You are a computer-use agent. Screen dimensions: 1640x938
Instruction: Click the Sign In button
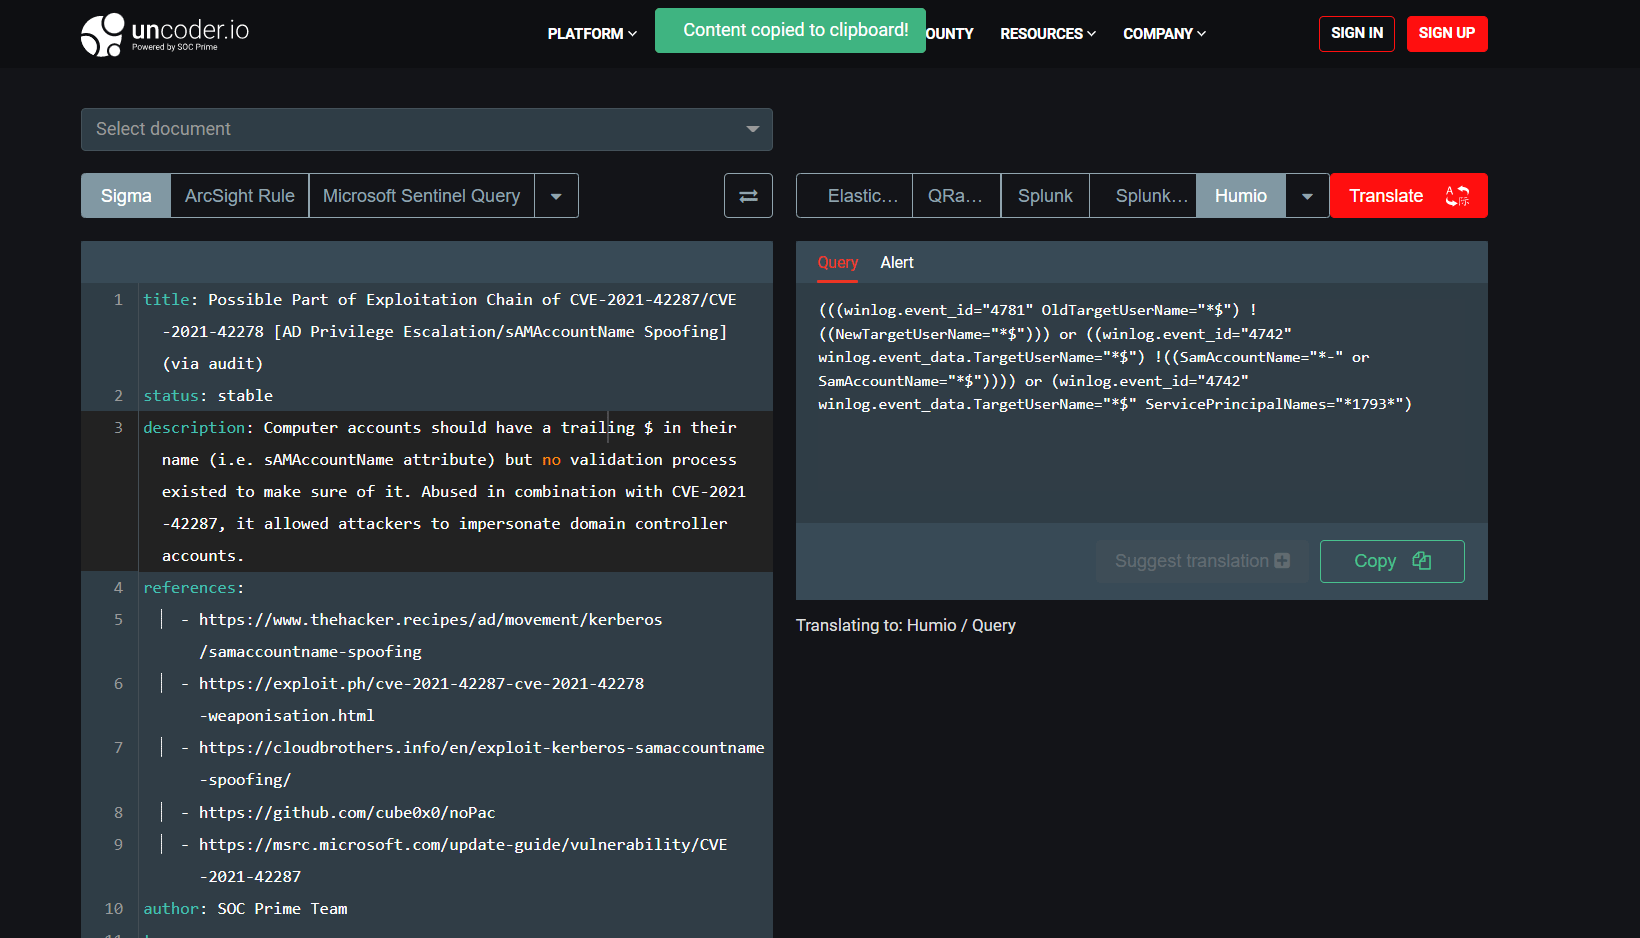coord(1356,33)
